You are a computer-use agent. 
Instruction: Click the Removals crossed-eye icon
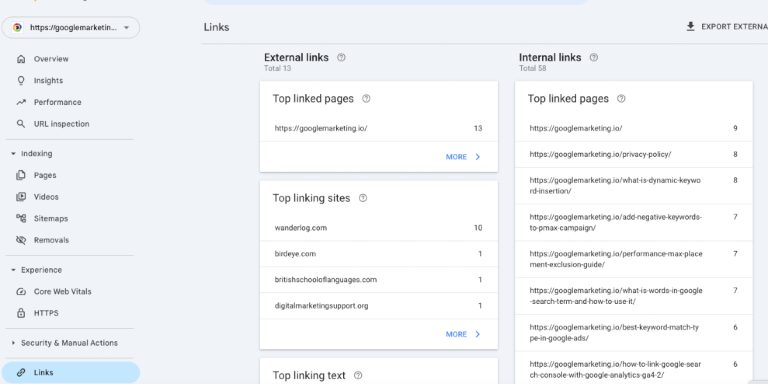[21, 240]
